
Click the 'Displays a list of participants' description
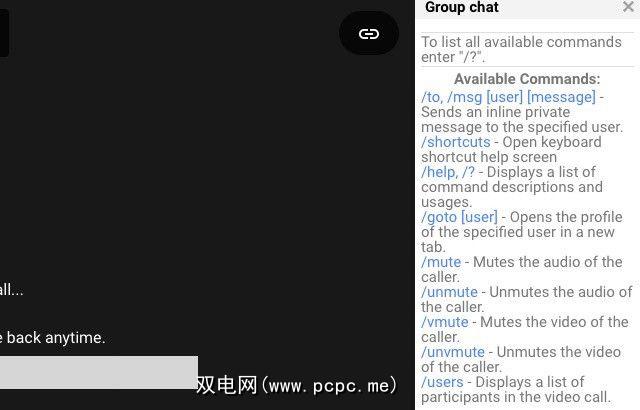(516, 390)
